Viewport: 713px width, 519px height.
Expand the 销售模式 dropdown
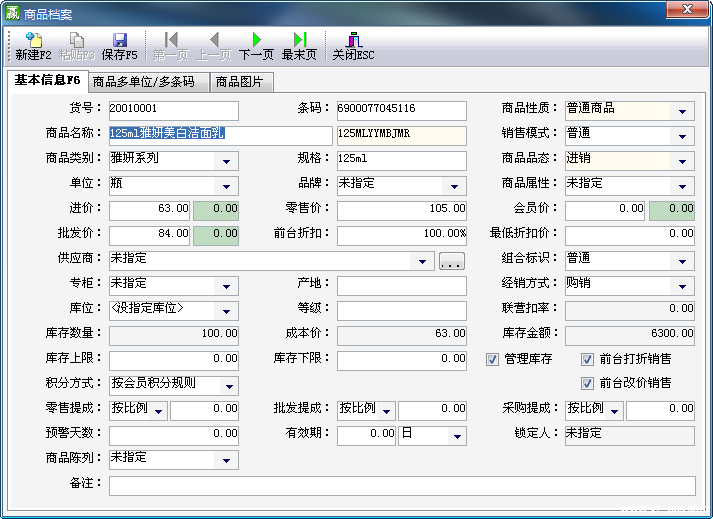682,136
